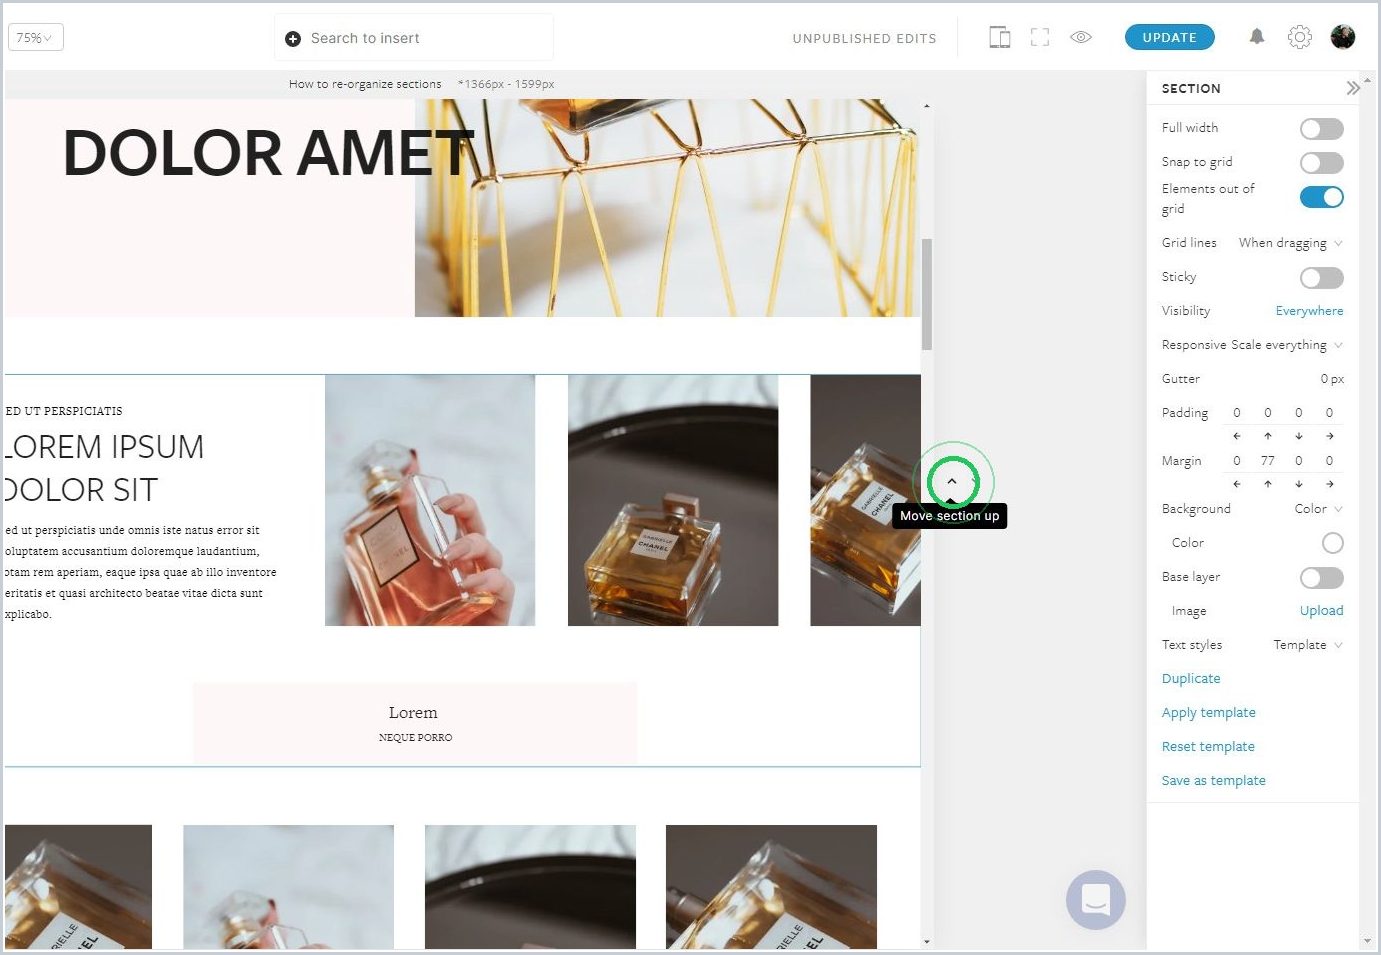Click the Reset template link
This screenshot has height=955, width=1381.
1207,746
